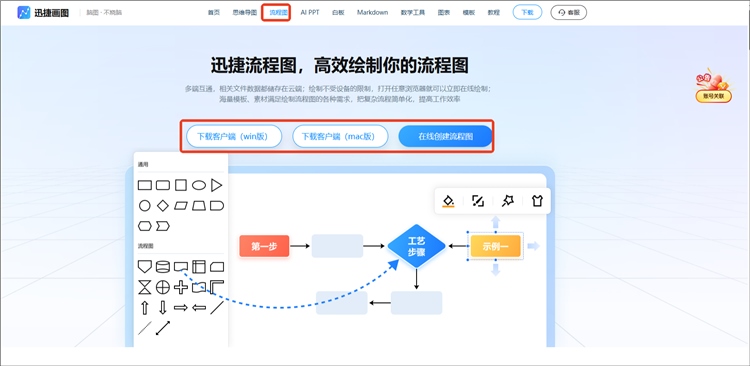Contact support via 客服 button
The height and width of the screenshot is (366, 750).
point(569,12)
